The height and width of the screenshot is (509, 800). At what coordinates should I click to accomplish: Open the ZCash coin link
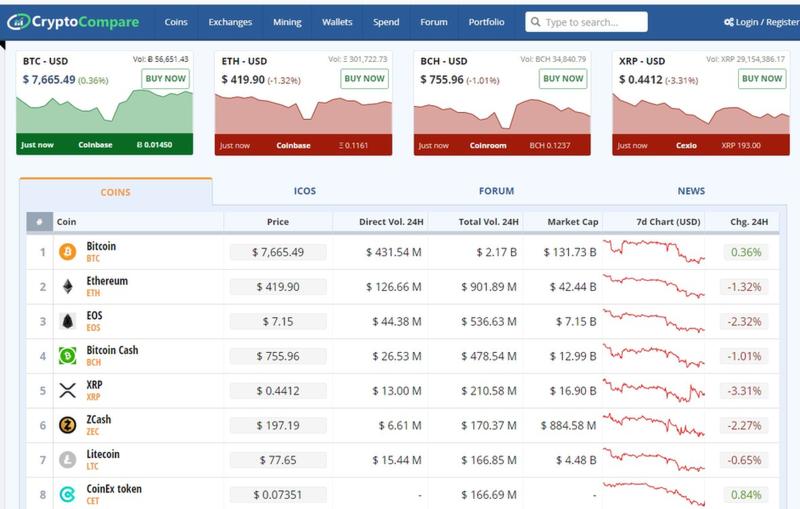98,420
